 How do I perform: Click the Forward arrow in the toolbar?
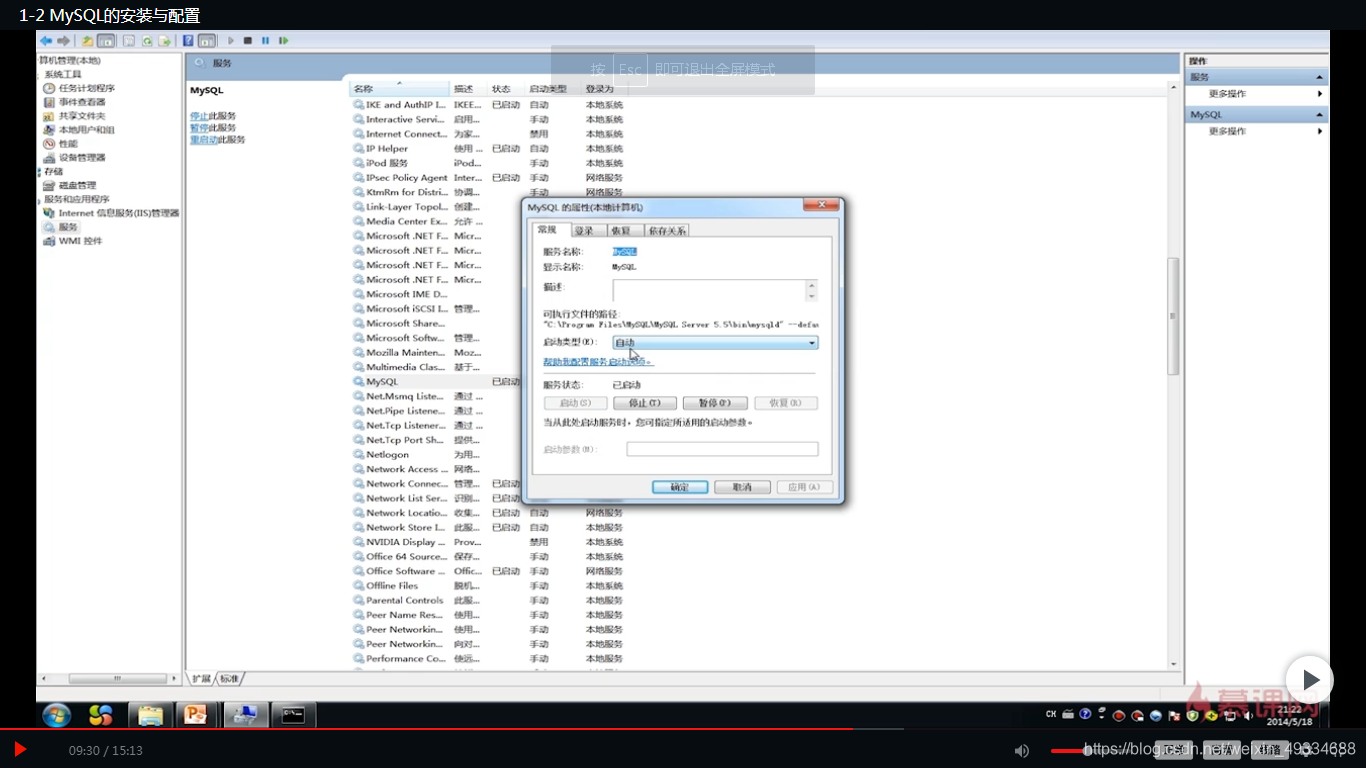coord(63,41)
